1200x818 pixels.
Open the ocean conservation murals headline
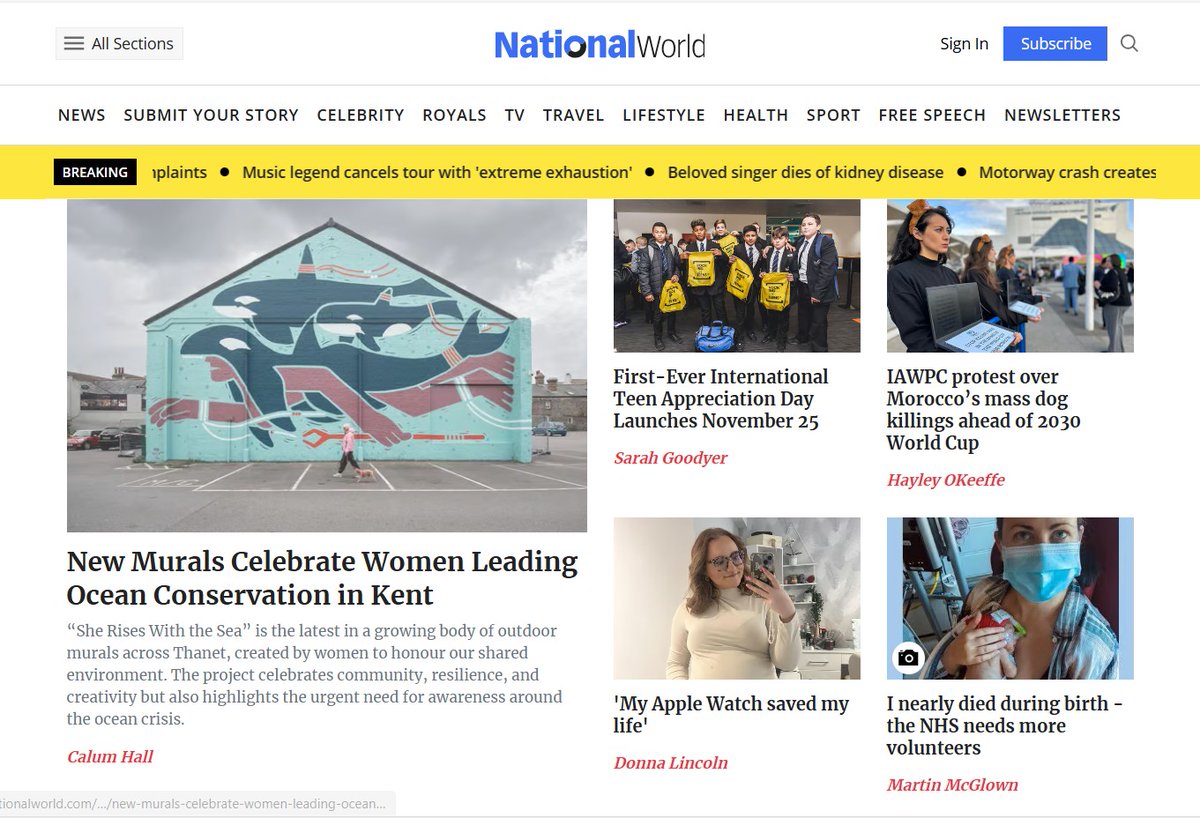pyautogui.click(x=321, y=578)
